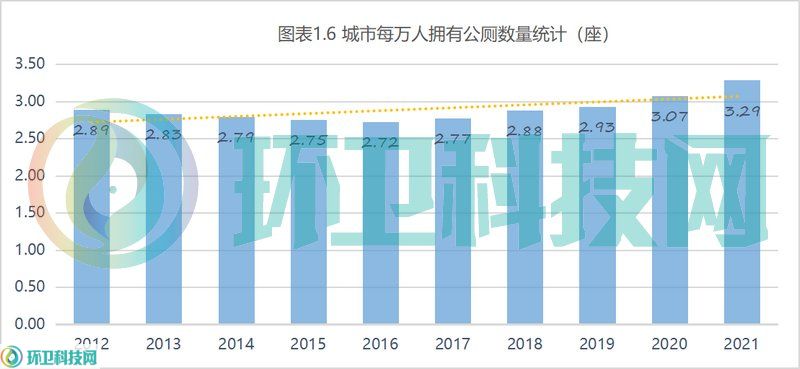Click the 2.00 y-axis value
This screenshot has height=369, width=800.
(30, 176)
